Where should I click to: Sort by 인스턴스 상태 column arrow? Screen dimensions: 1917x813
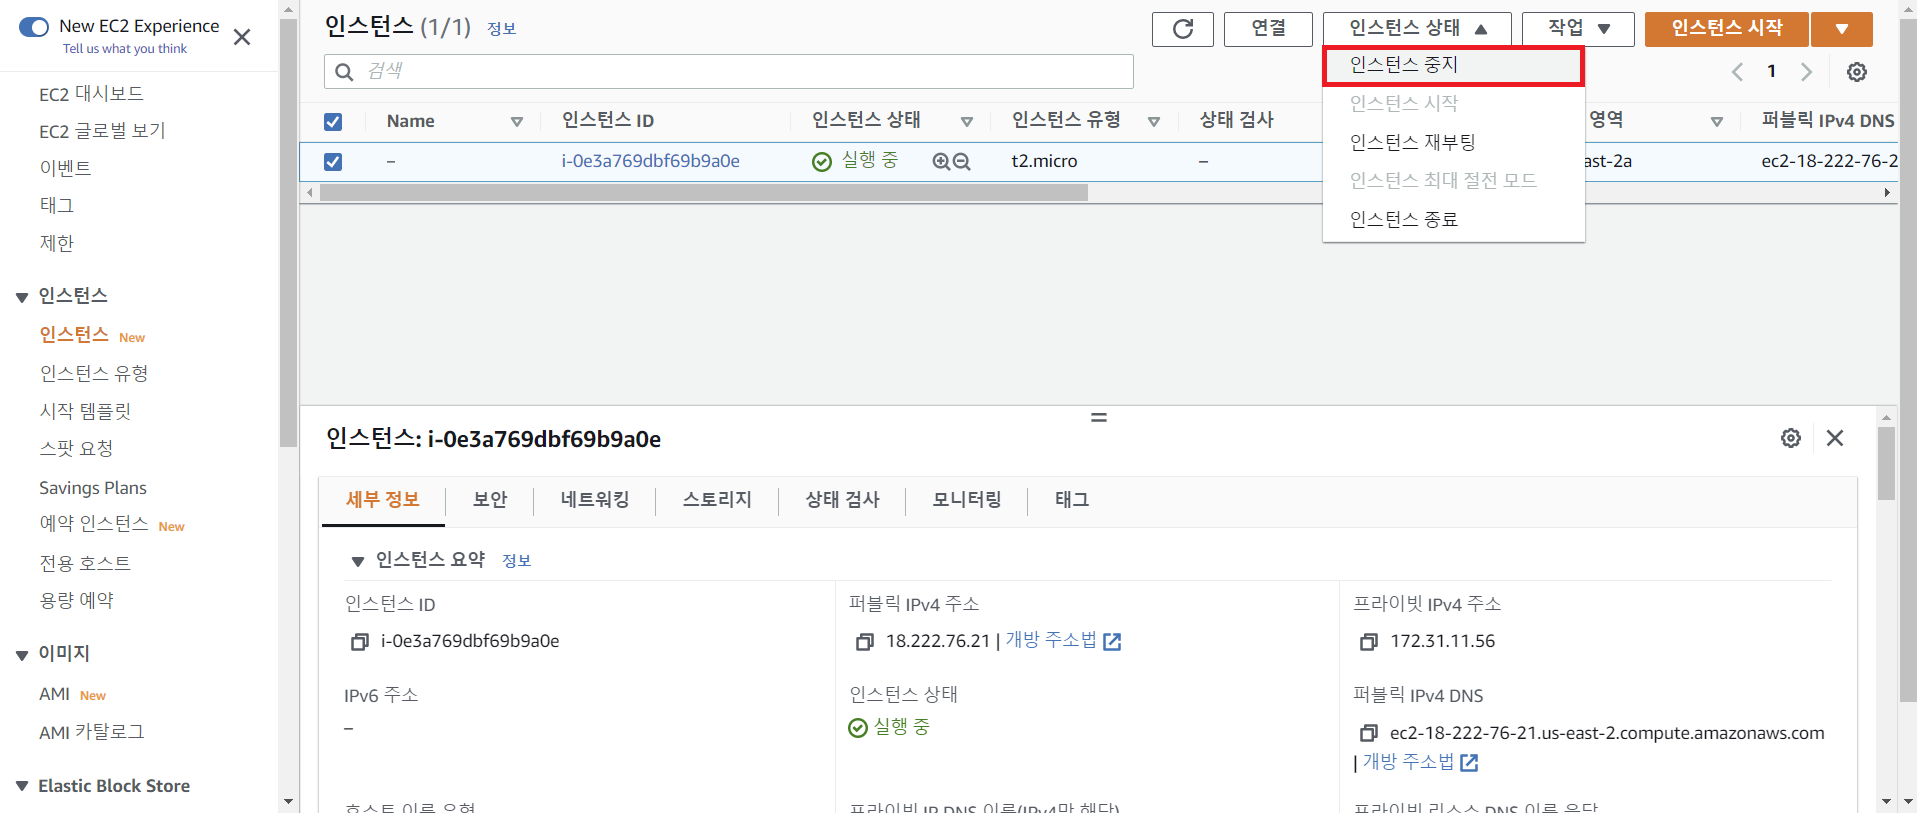967,122
